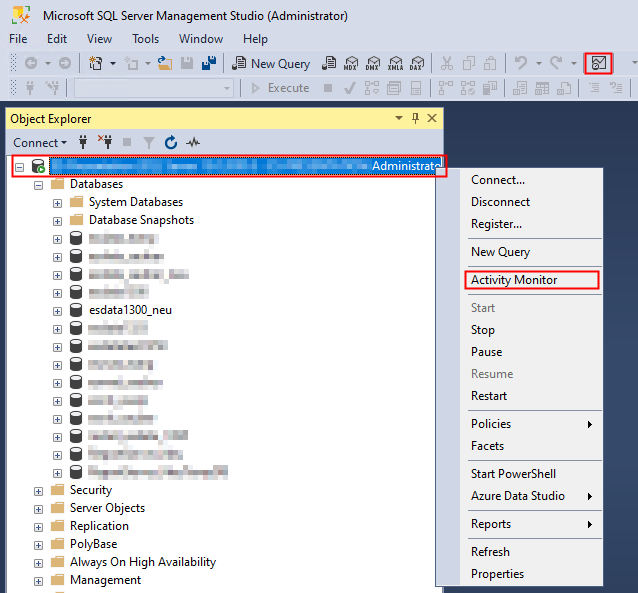Click the Navigate Backward arrow icon
This screenshot has width=638, height=593.
[x=31, y=63]
